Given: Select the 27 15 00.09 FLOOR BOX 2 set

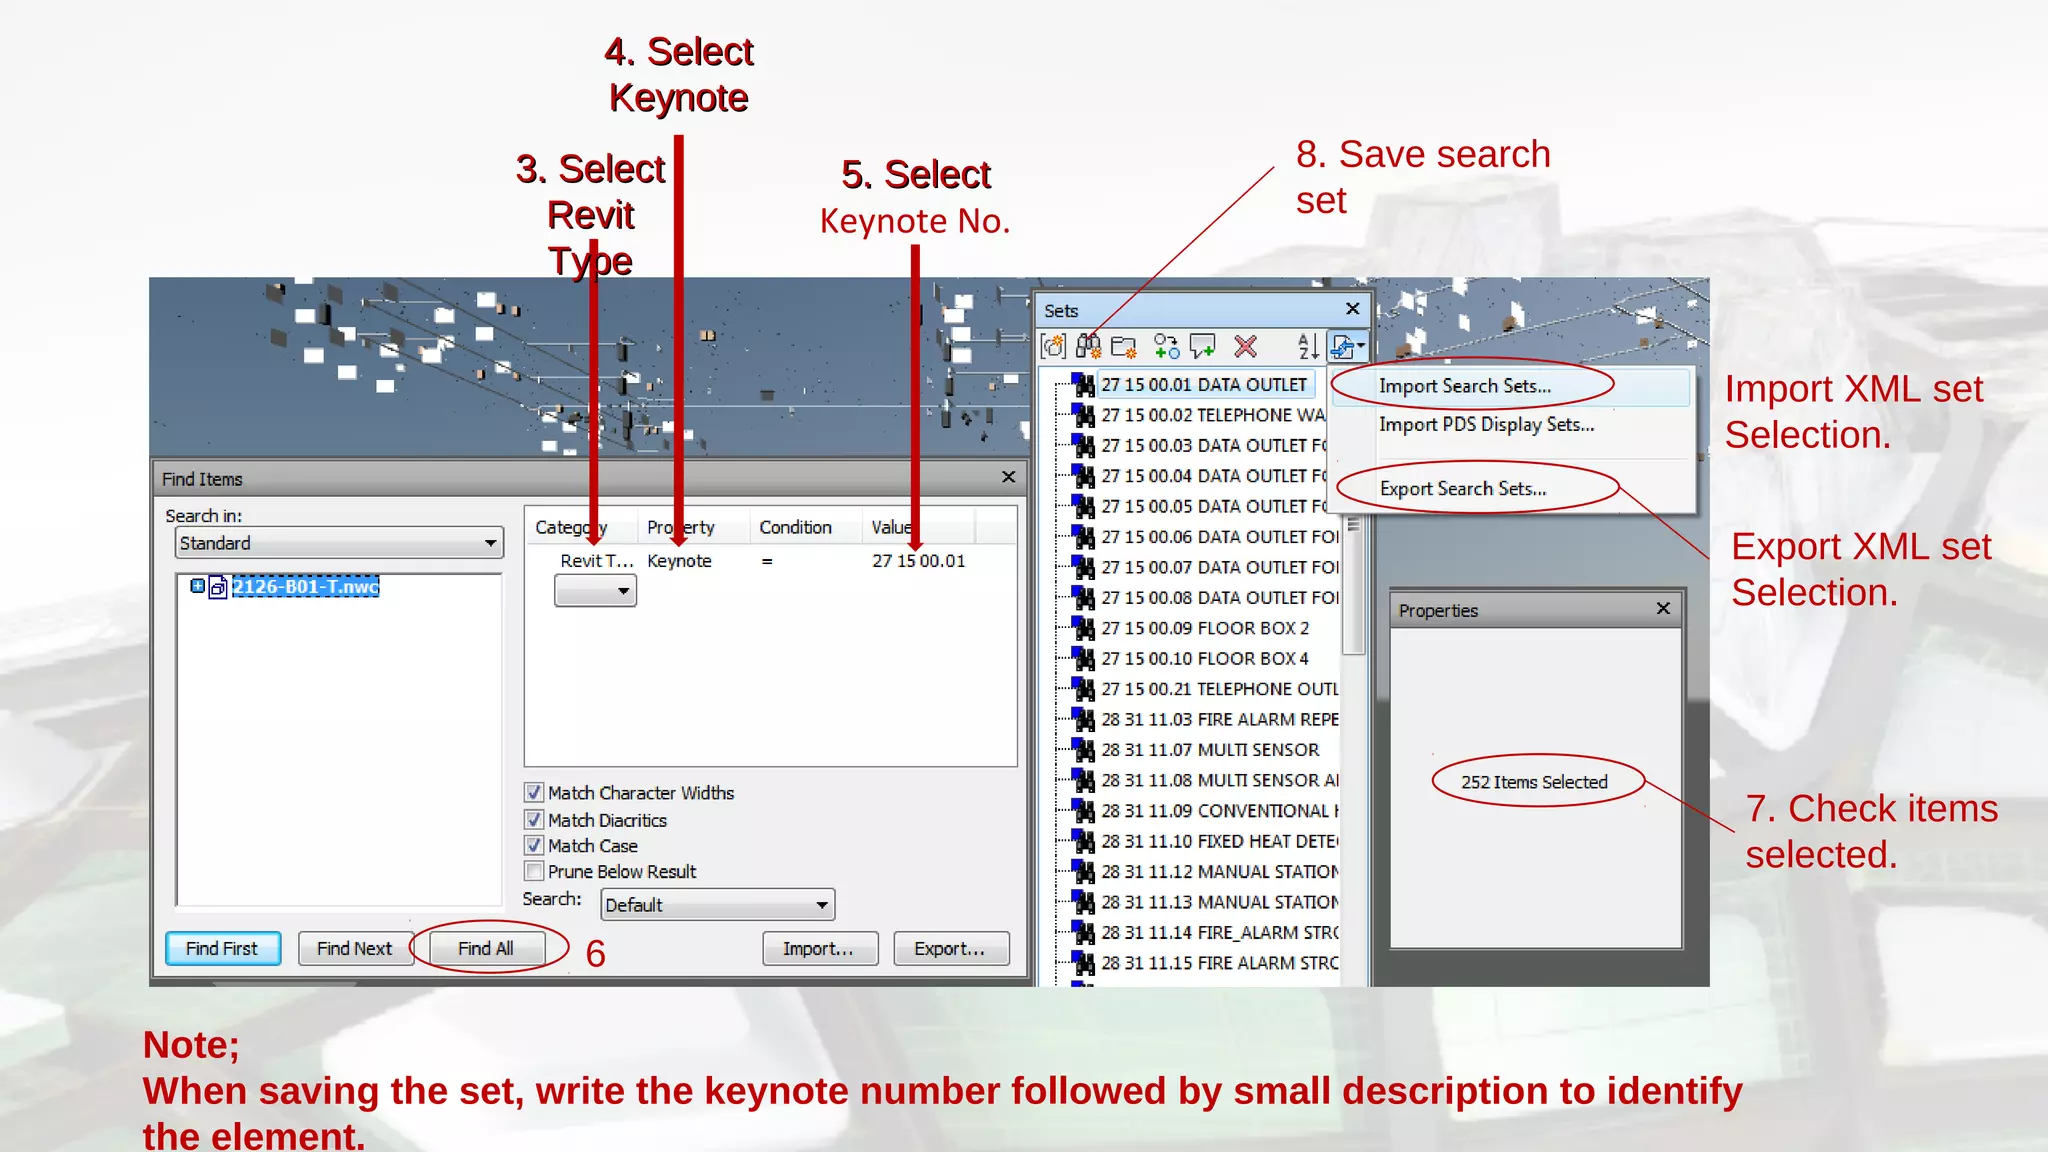Looking at the screenshot, I should [1204, 628].
